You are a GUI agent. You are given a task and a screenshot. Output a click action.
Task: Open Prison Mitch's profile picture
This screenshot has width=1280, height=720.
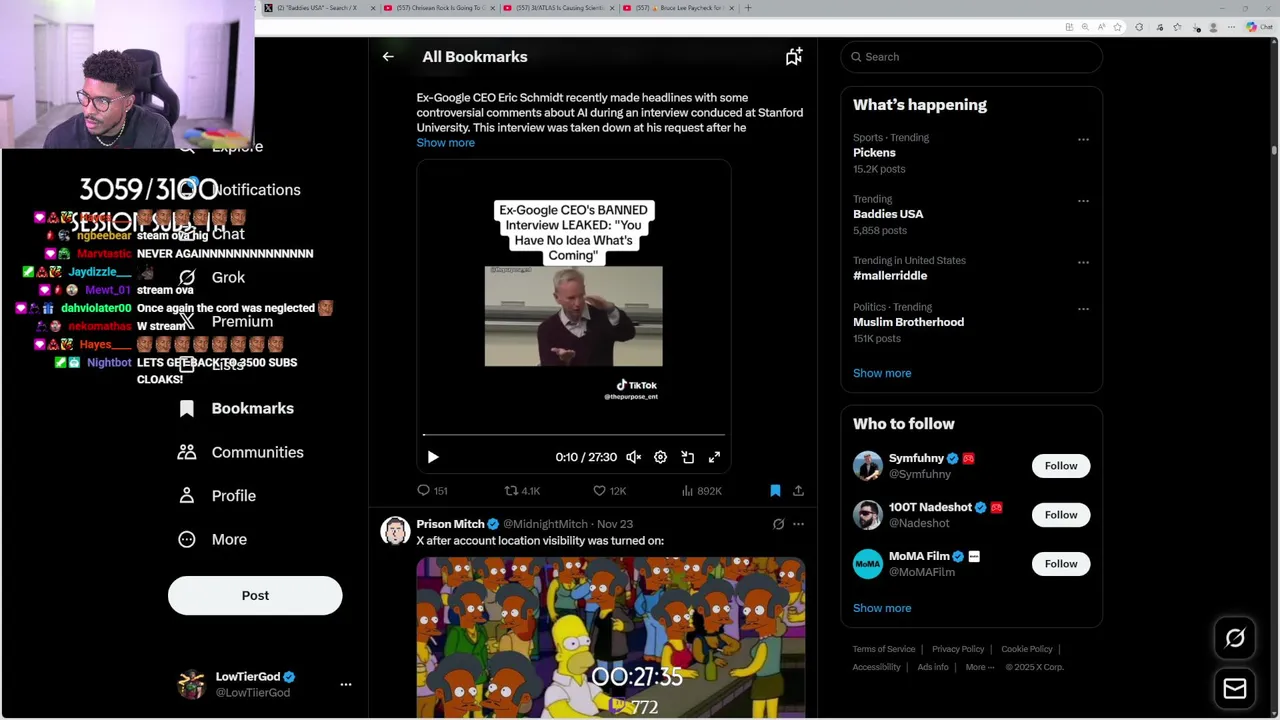point(395,531)
